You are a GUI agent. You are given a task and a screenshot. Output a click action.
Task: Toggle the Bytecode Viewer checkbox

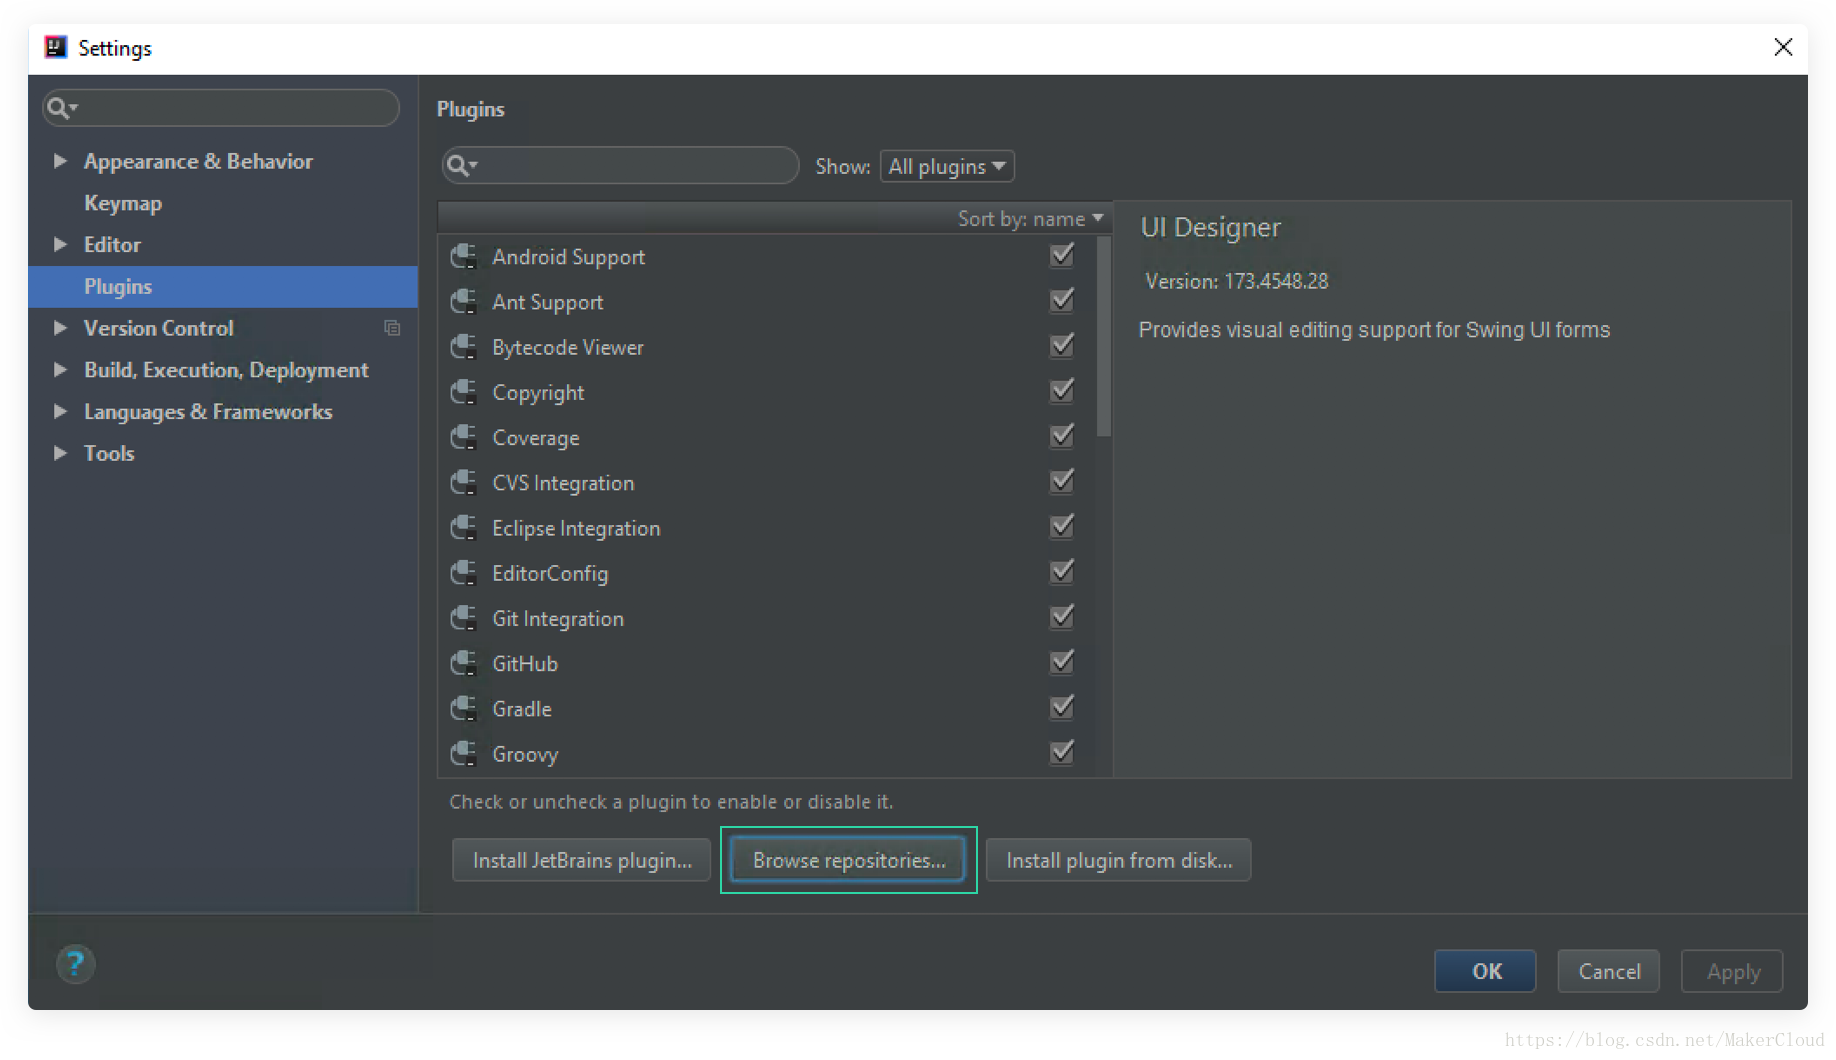pyautogui.click(x=1062, y=346)
